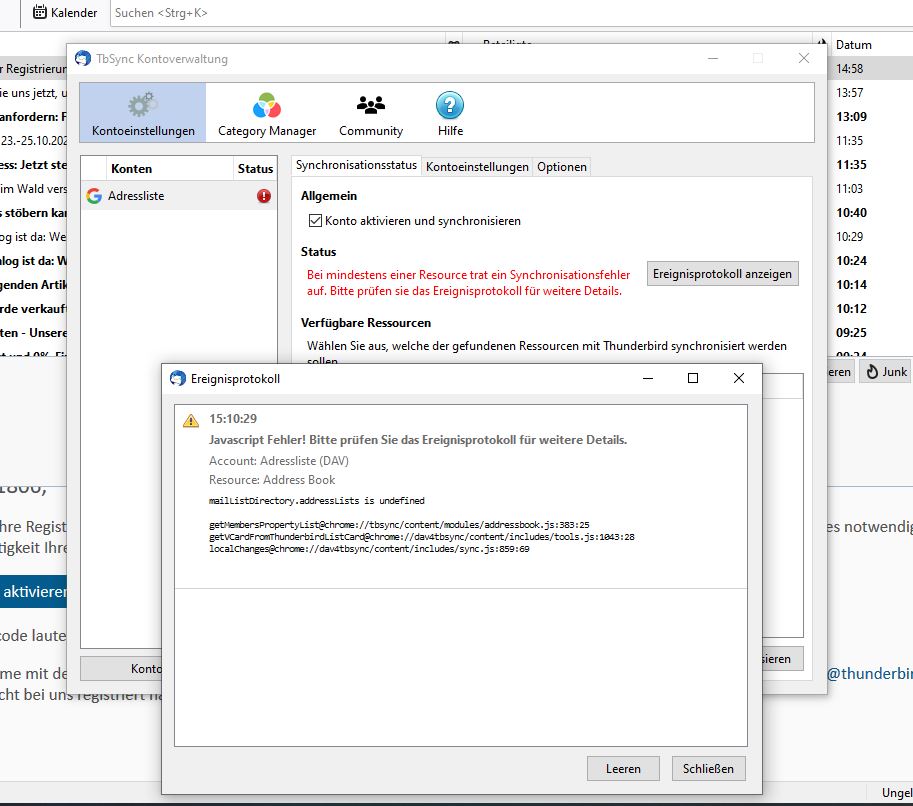913x806 pixels.
Task: Click the Suchen search field
Action: click(x=511, y=13)
